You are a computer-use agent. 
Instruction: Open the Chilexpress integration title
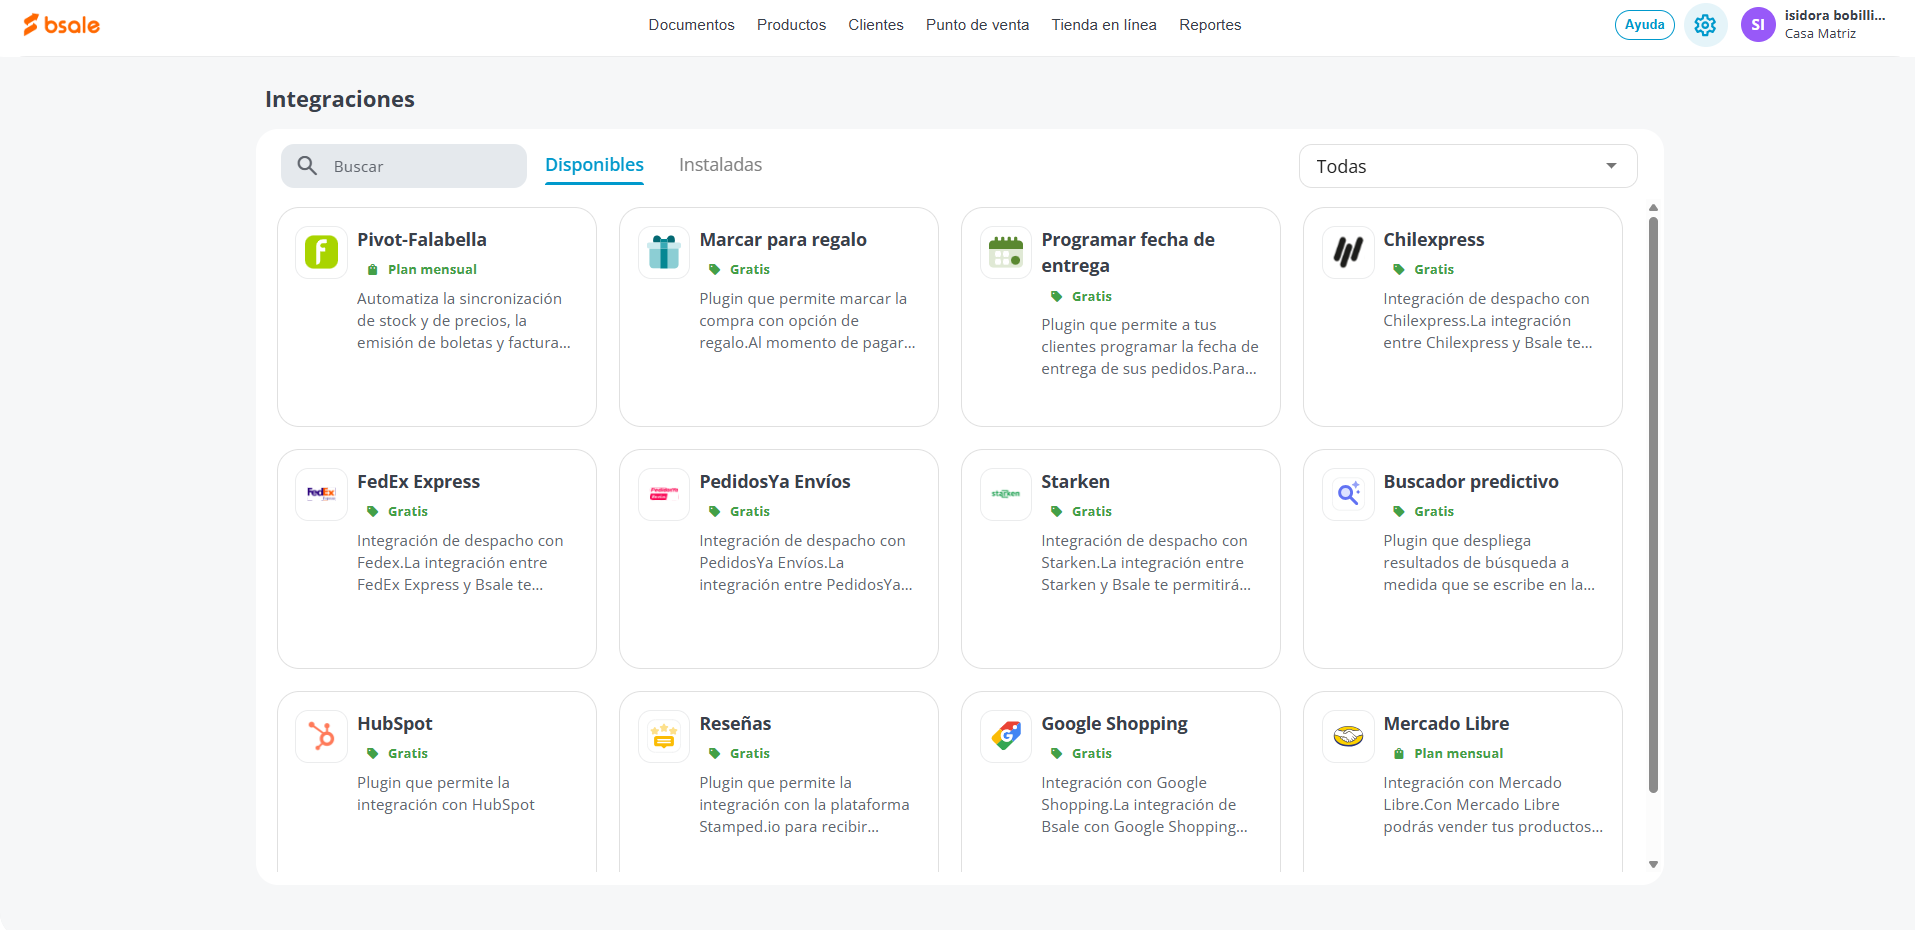pyautogui.click(x=1433, y=240)
